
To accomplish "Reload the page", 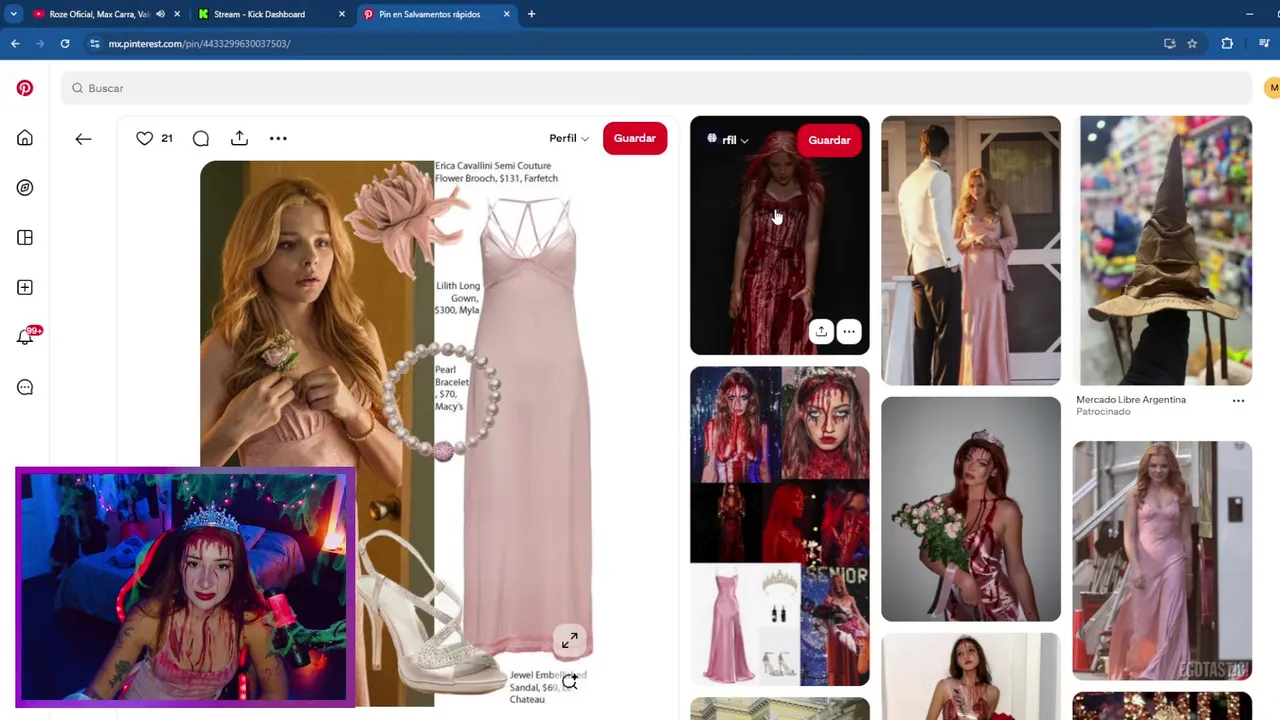I will [x=65, y=43].
